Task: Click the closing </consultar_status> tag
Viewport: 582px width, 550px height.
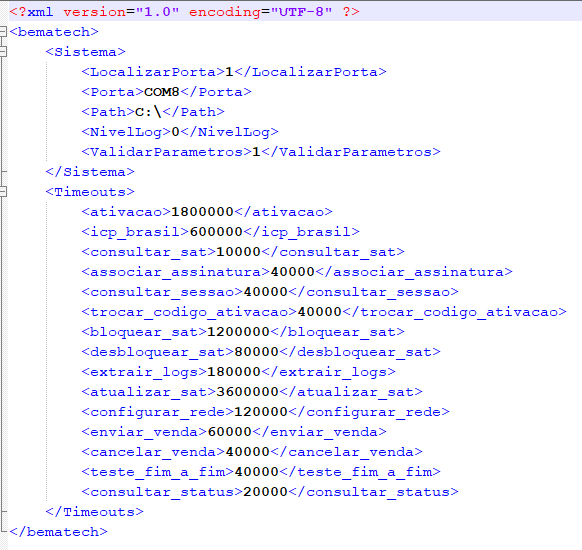Action: click(x=374, y=492)
